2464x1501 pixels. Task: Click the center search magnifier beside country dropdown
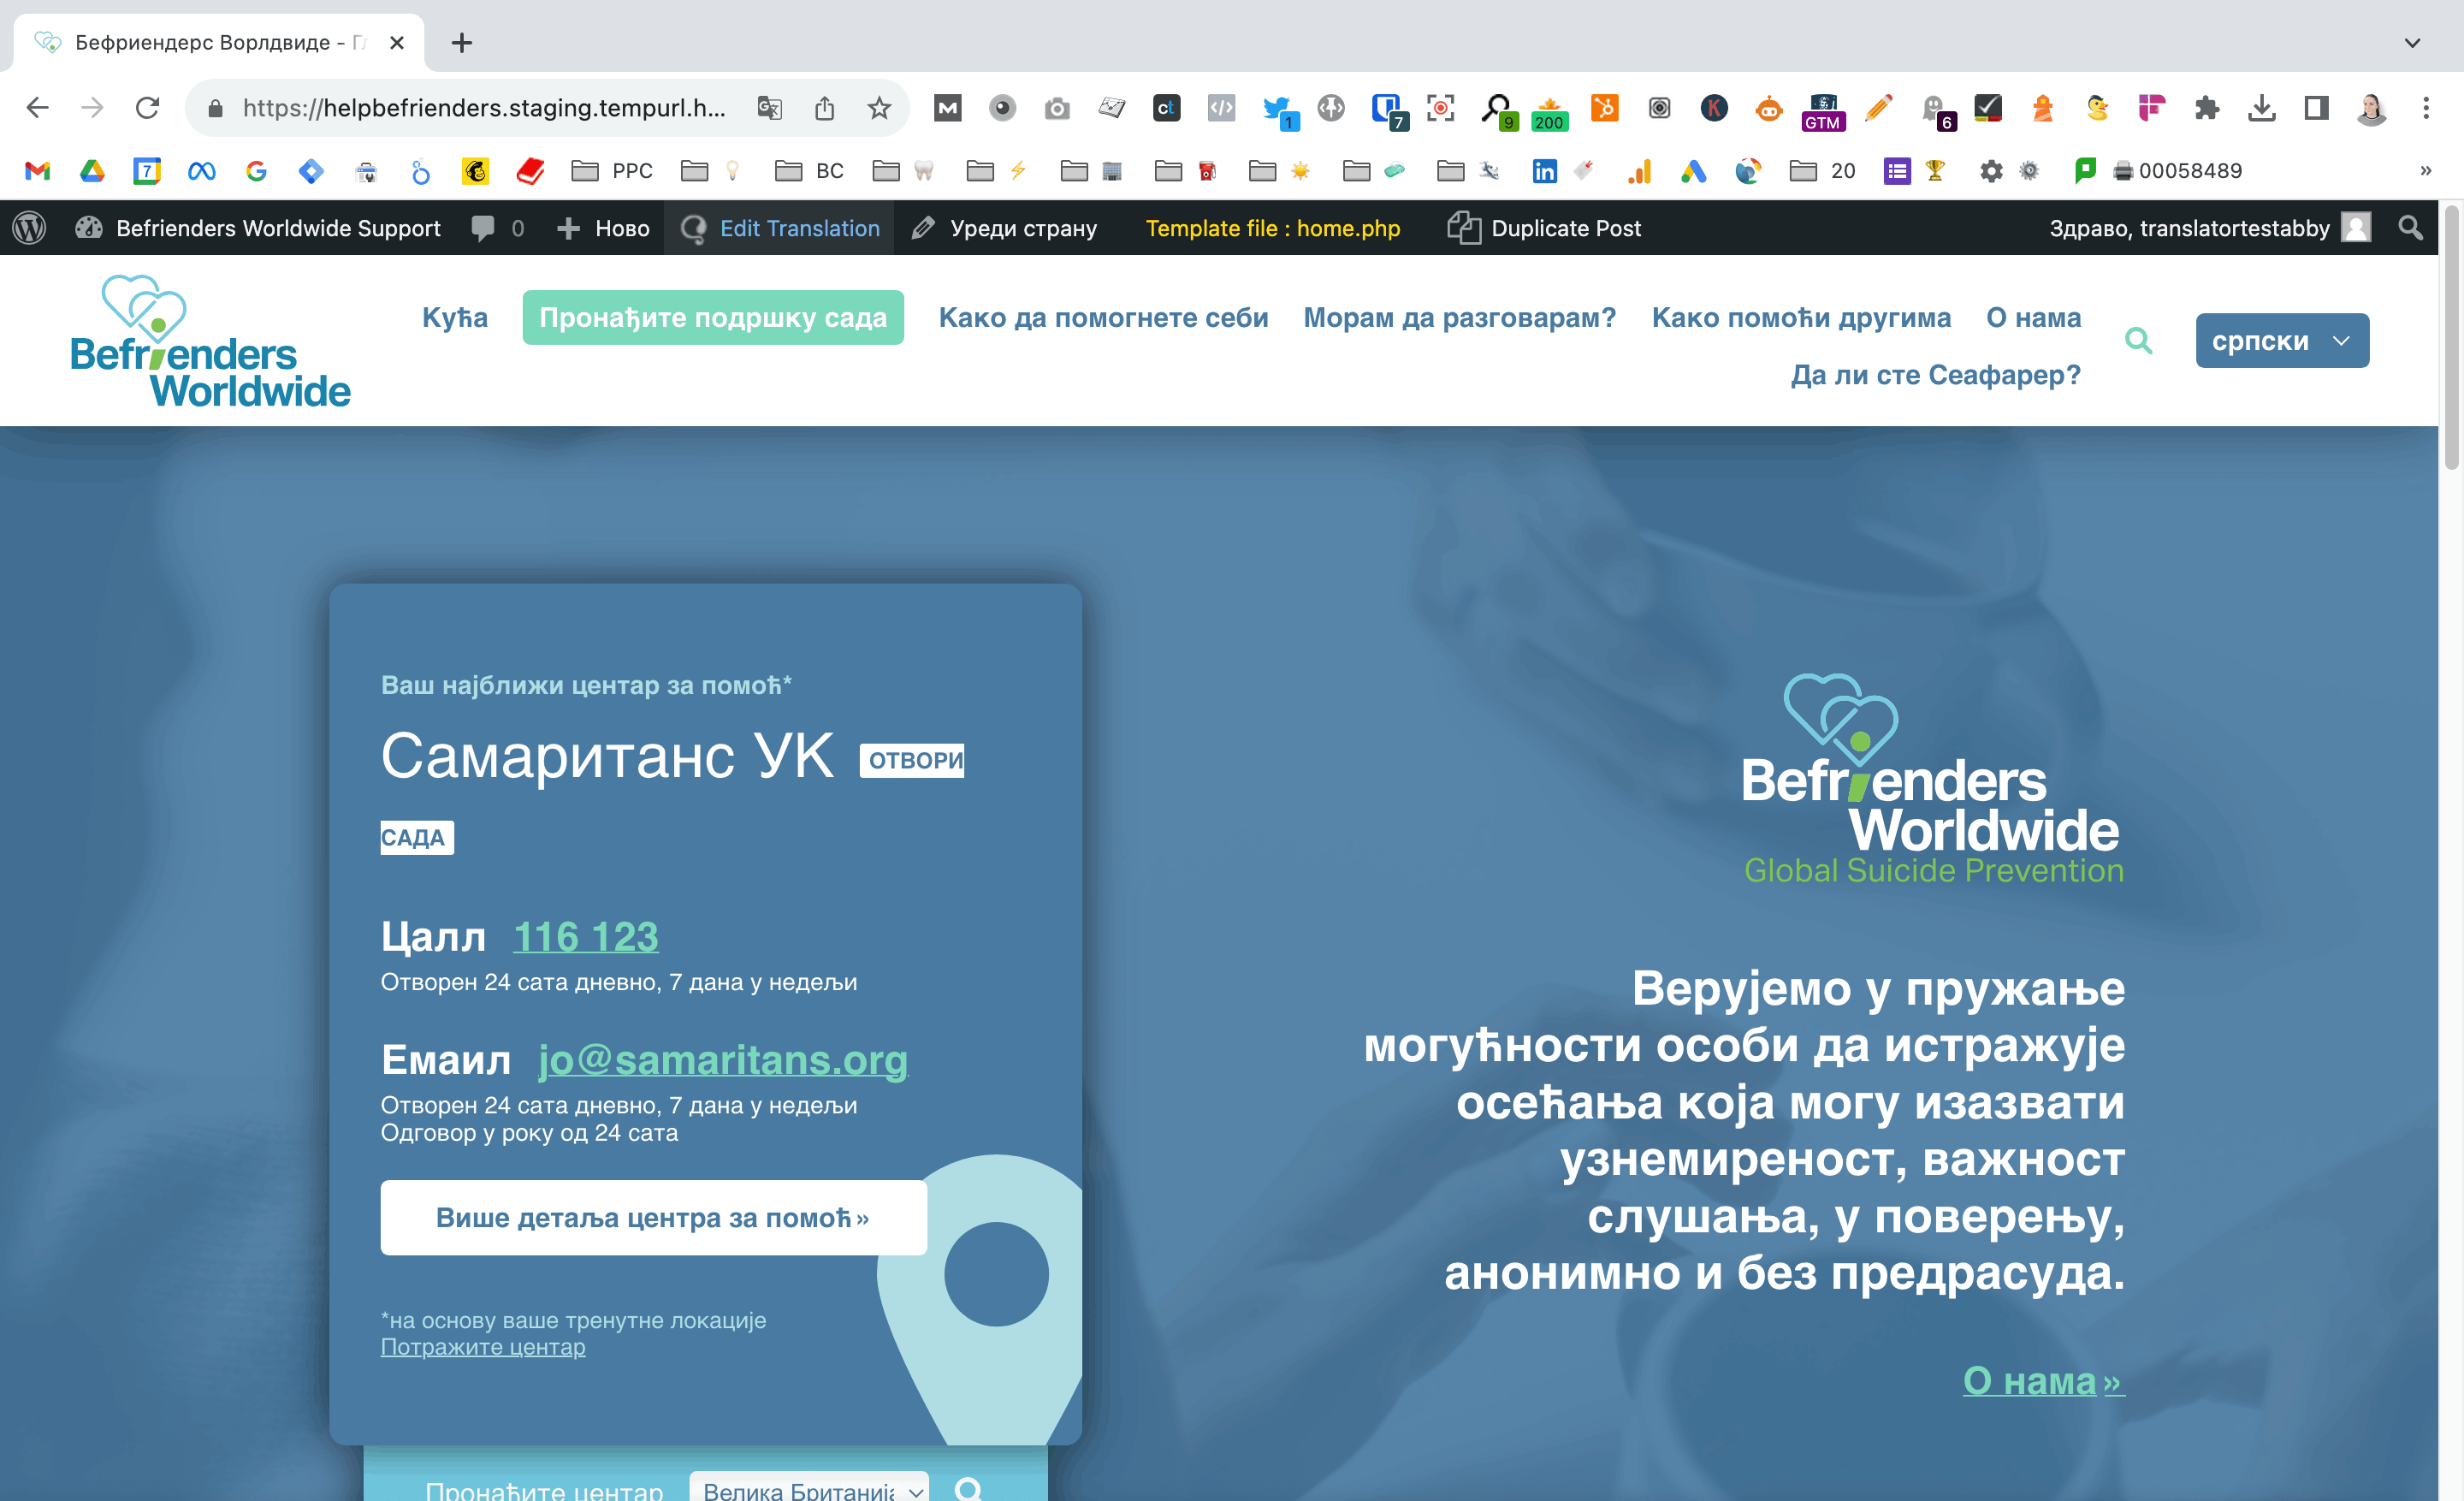968,1488
